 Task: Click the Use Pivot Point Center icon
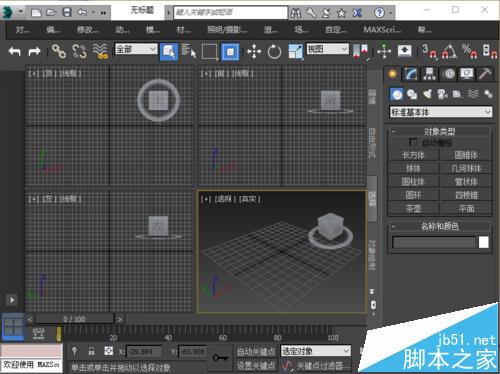(360, 52)
